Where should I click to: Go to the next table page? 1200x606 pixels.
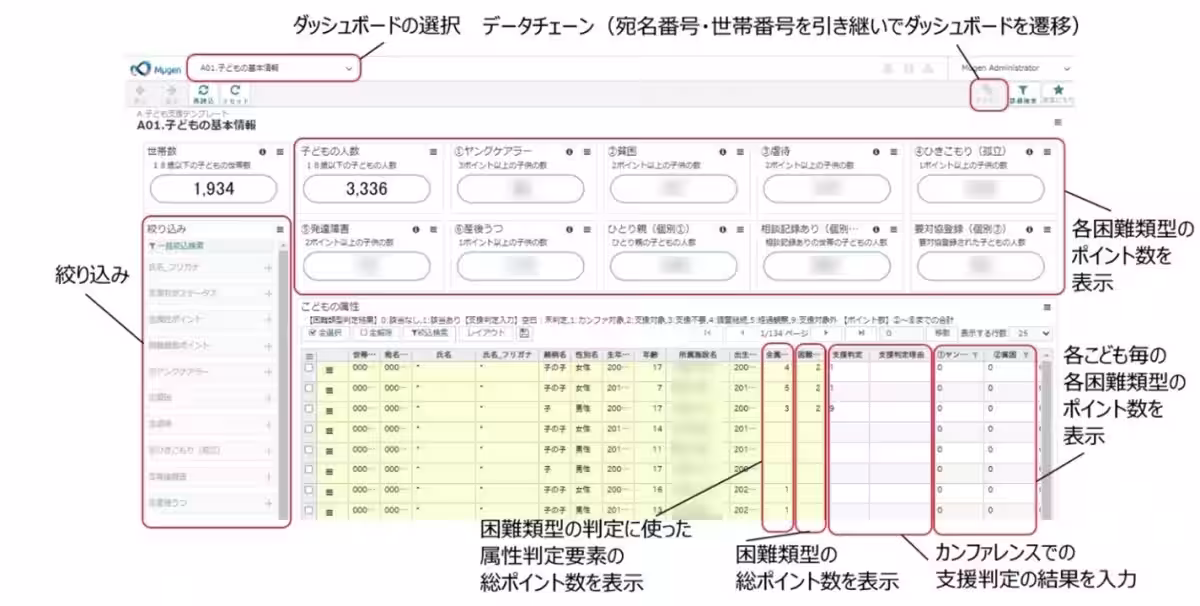click(x=825, y=332)
